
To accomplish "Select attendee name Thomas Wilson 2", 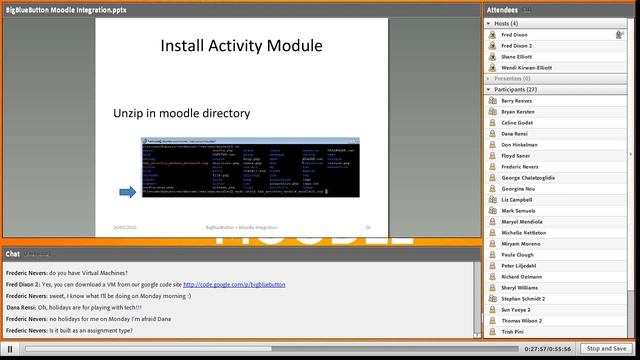I will [x=522, y=321].
